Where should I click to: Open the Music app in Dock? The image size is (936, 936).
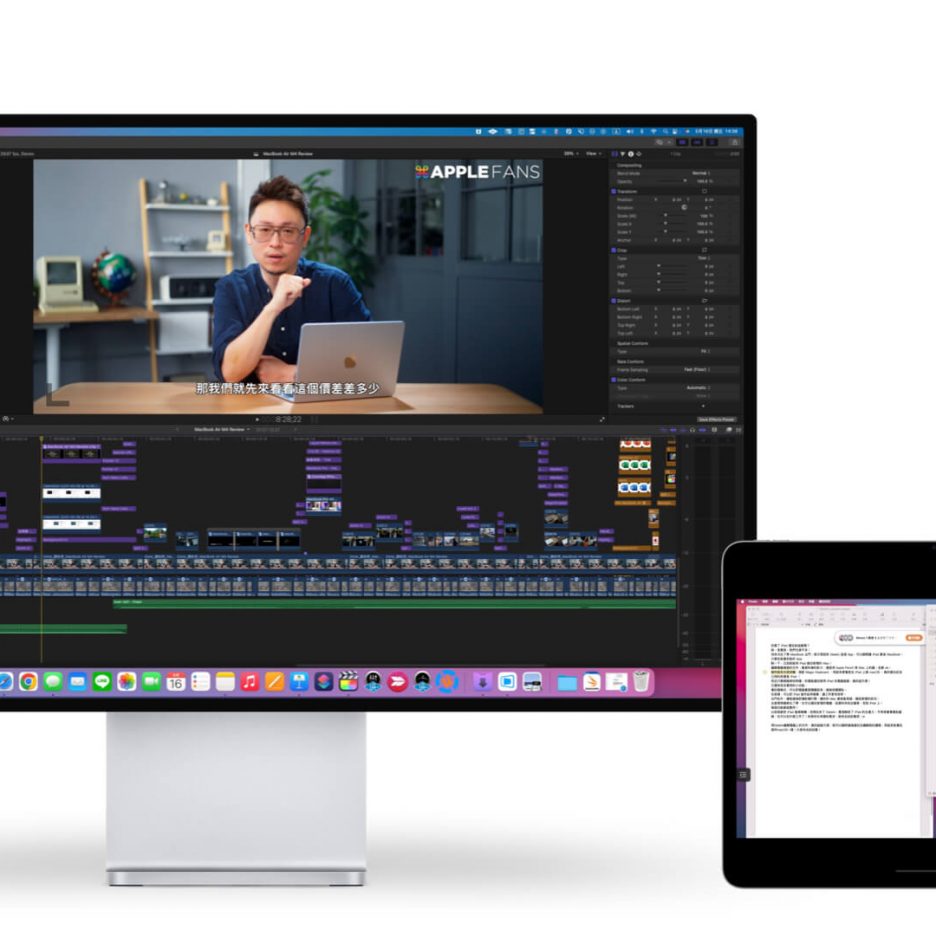click(250, 682)
